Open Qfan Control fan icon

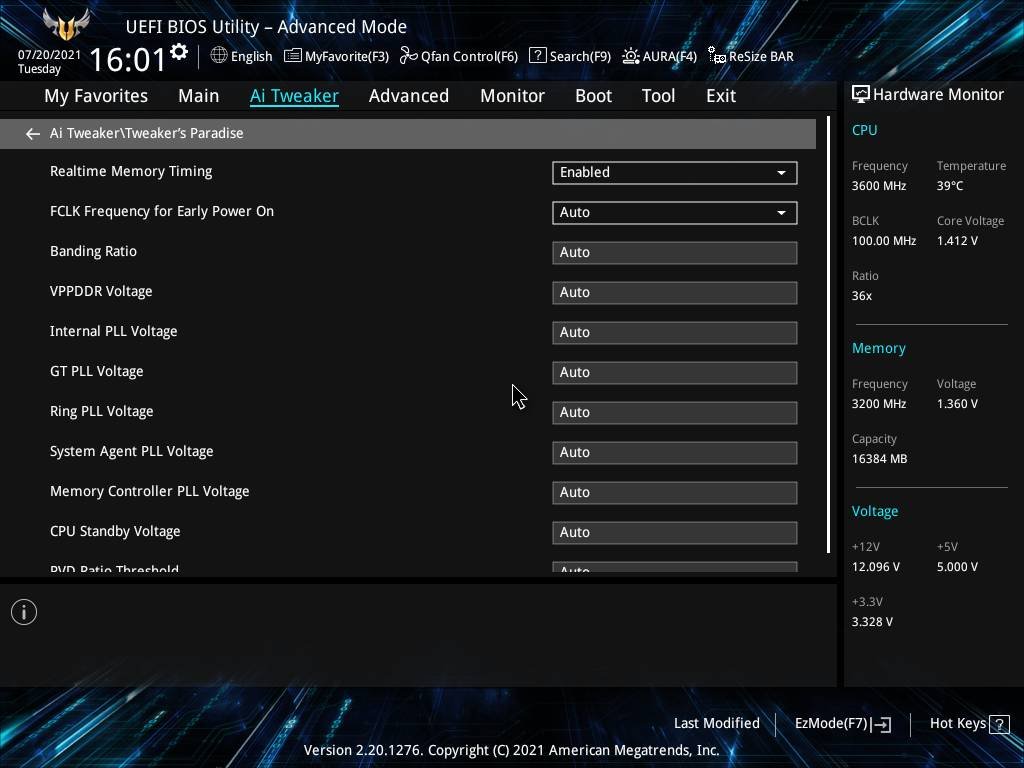point(408,56)
